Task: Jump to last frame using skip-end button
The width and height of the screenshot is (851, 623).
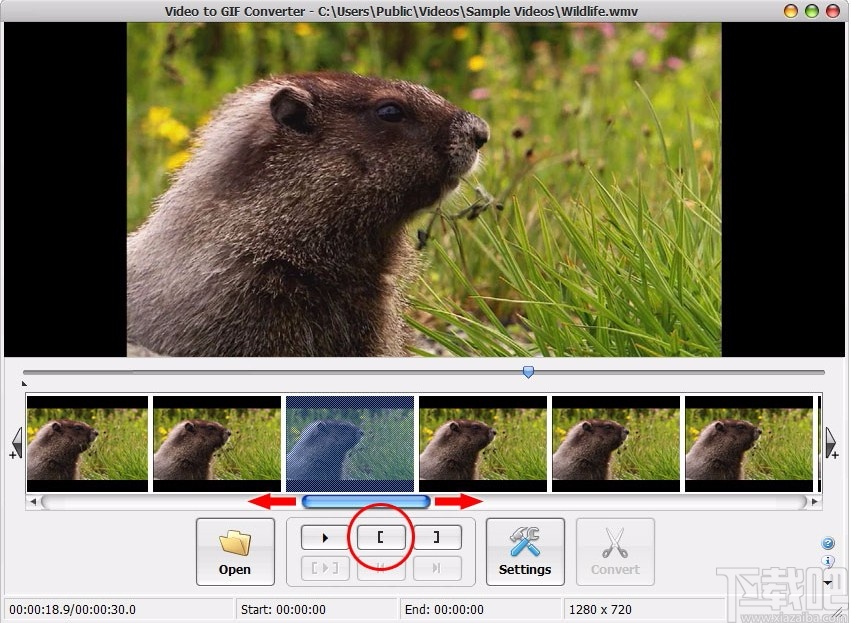Action: tap(437, 567)
